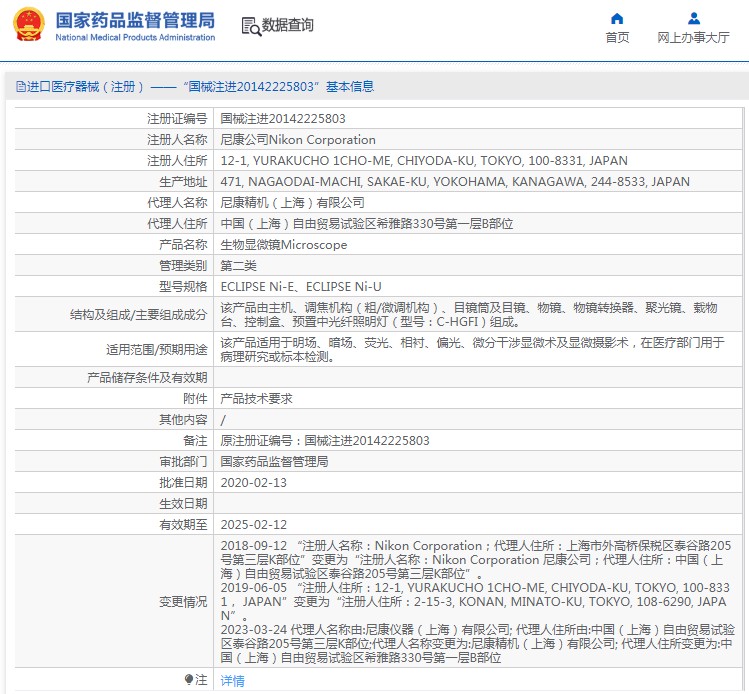Click the 网上办事大厅 person icon

694,18
